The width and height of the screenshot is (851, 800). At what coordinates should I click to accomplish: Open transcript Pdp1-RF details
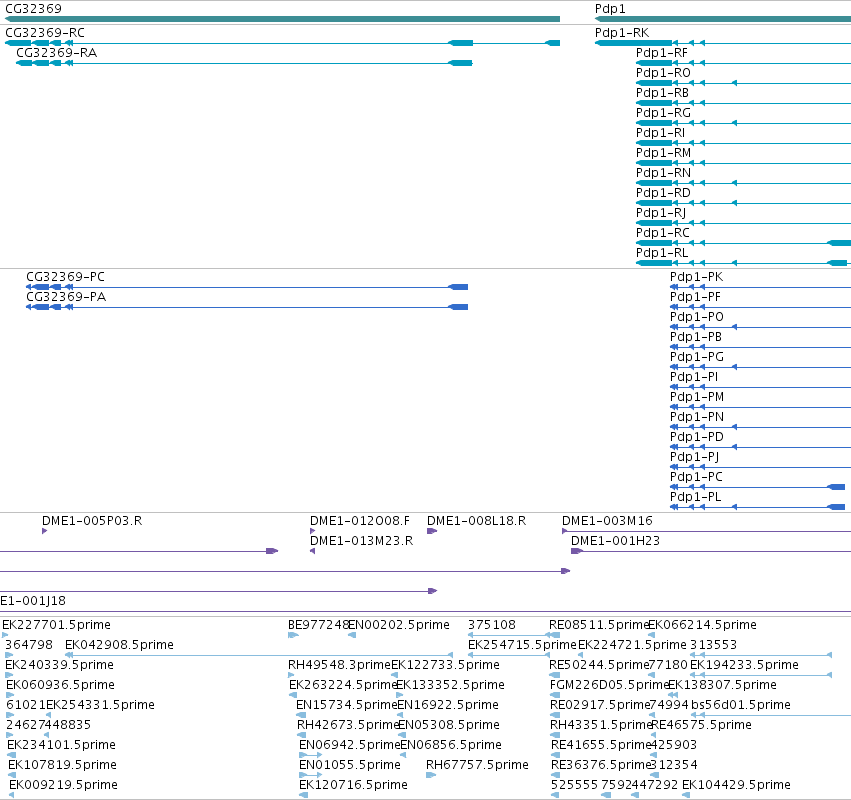(x=662, y=53)
